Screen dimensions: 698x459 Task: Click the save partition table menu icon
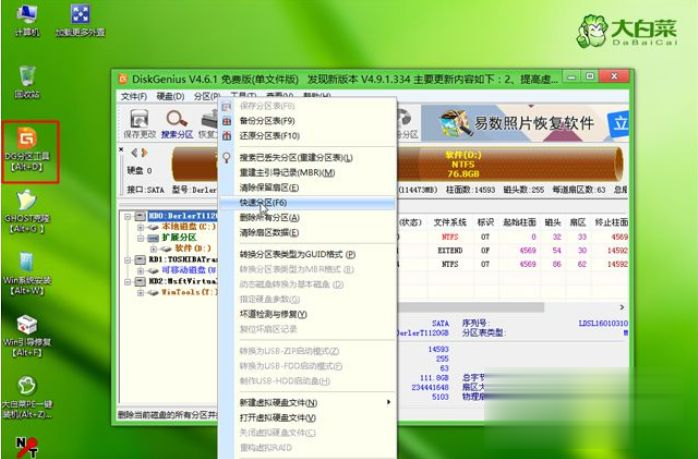point(227,106)
